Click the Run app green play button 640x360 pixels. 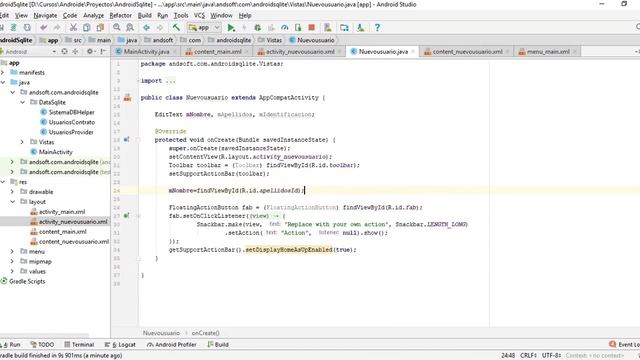coord(231,27)
